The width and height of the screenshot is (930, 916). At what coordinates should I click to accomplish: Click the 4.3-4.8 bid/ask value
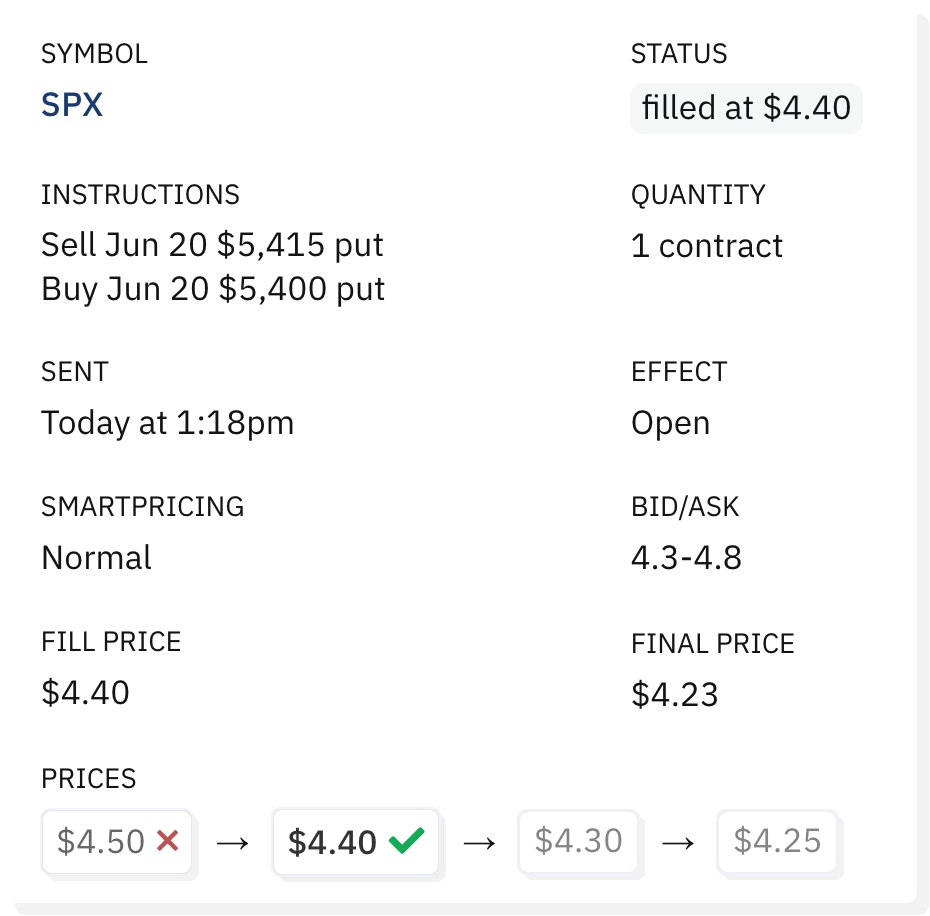(x=686, y=557)
